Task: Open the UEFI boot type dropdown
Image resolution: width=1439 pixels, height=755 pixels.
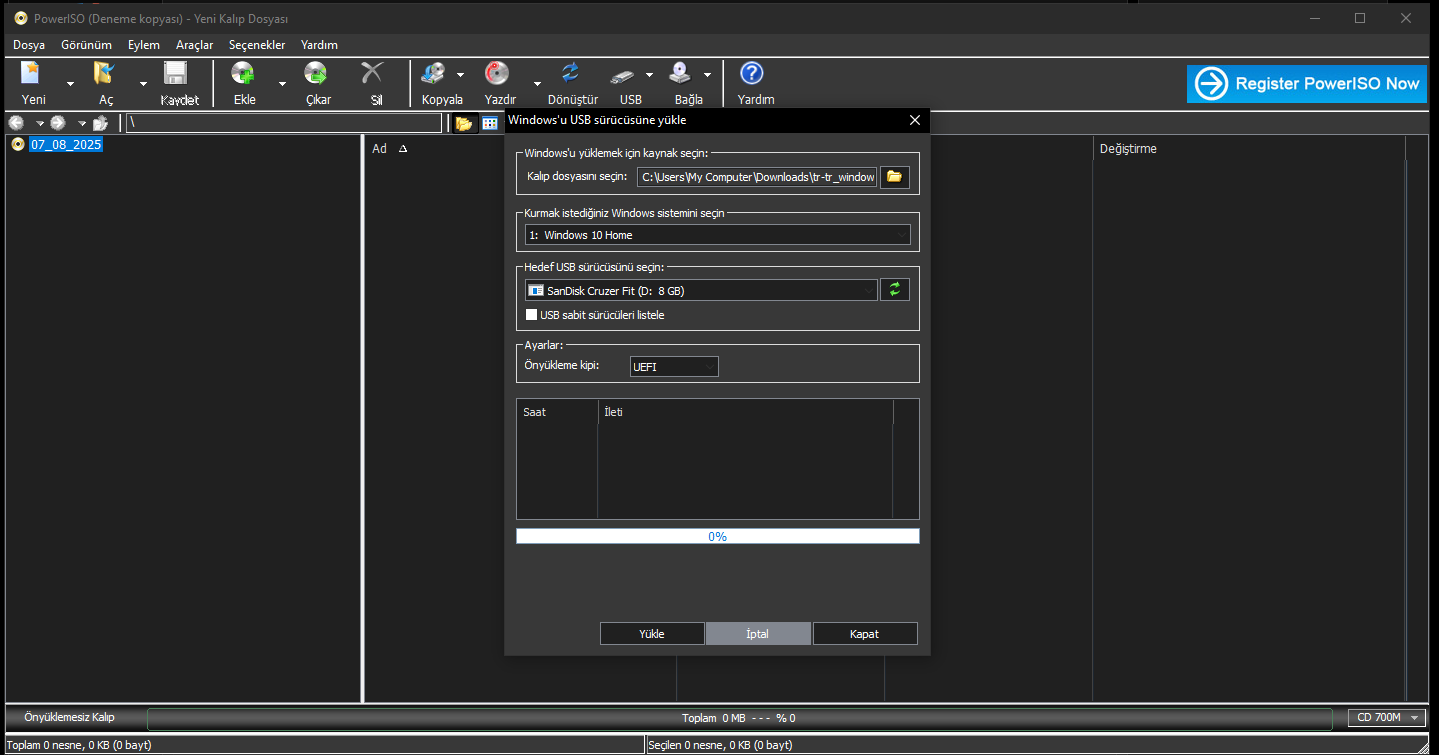Action: [x=674, y=367]
